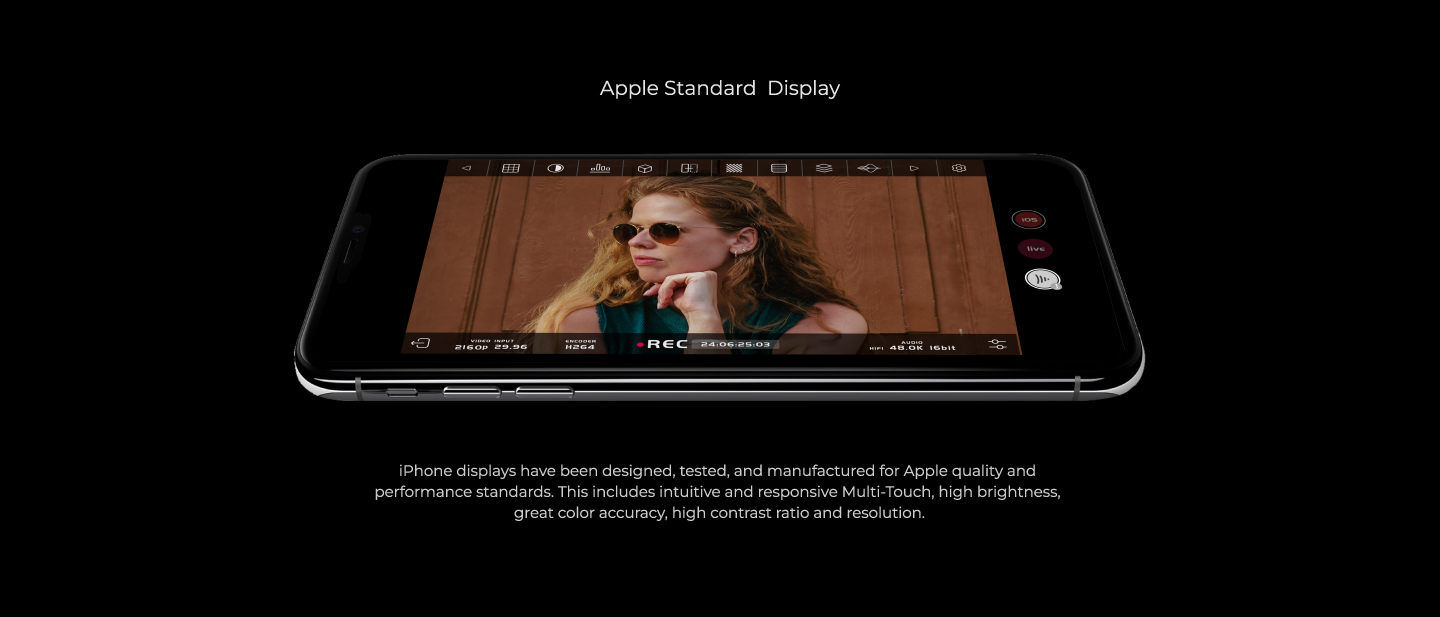The width and height of the screenshot is (1440, 617).
Task: Tap the exit arrow icon on bottom bar
Action: (421, 343)
